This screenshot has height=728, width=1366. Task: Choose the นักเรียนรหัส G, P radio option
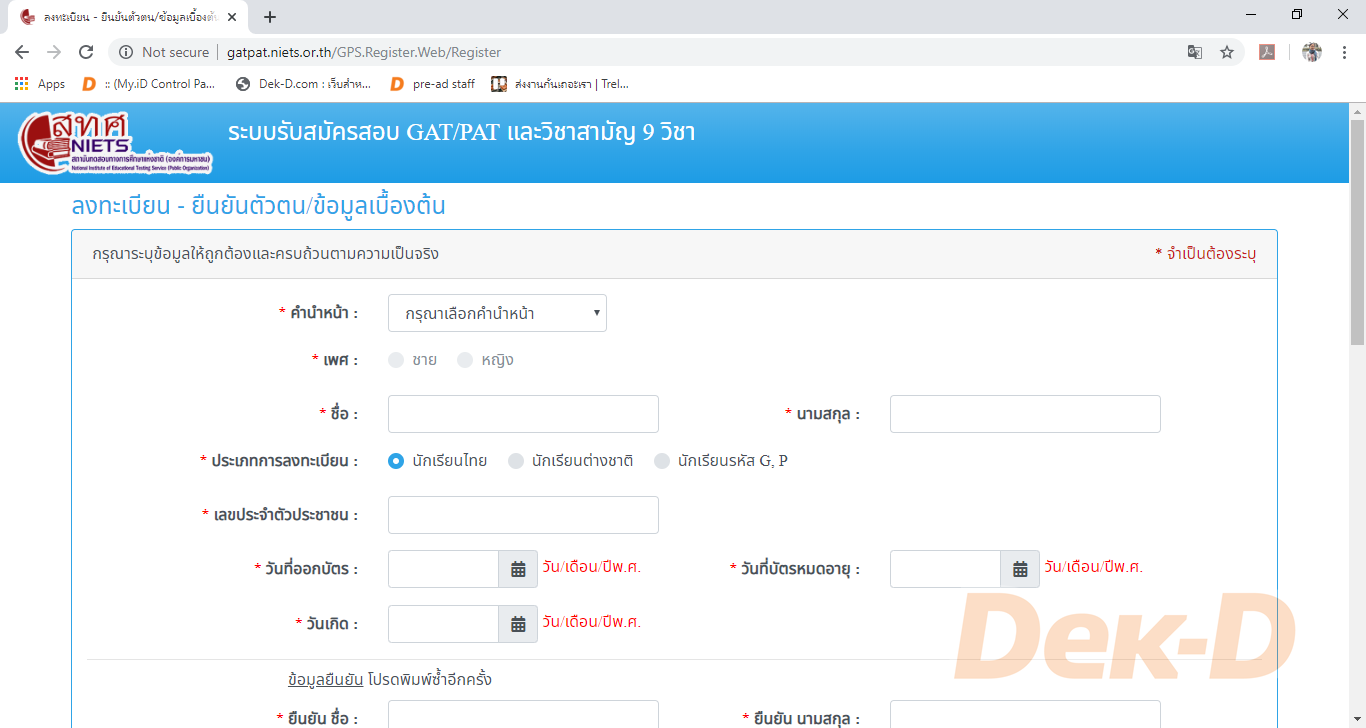point(662,461)
